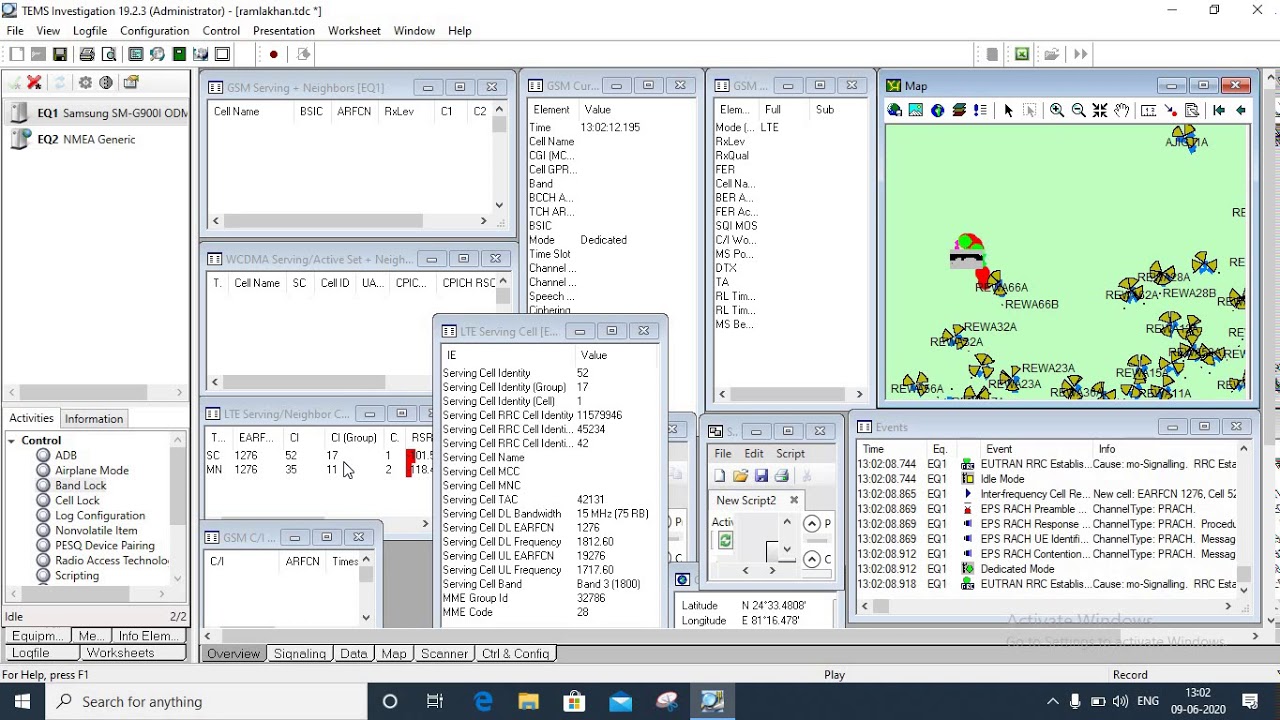Click the red X deactivate equipment icon
This screenshot has height=720, width=1280.
(x=35, y=83)
